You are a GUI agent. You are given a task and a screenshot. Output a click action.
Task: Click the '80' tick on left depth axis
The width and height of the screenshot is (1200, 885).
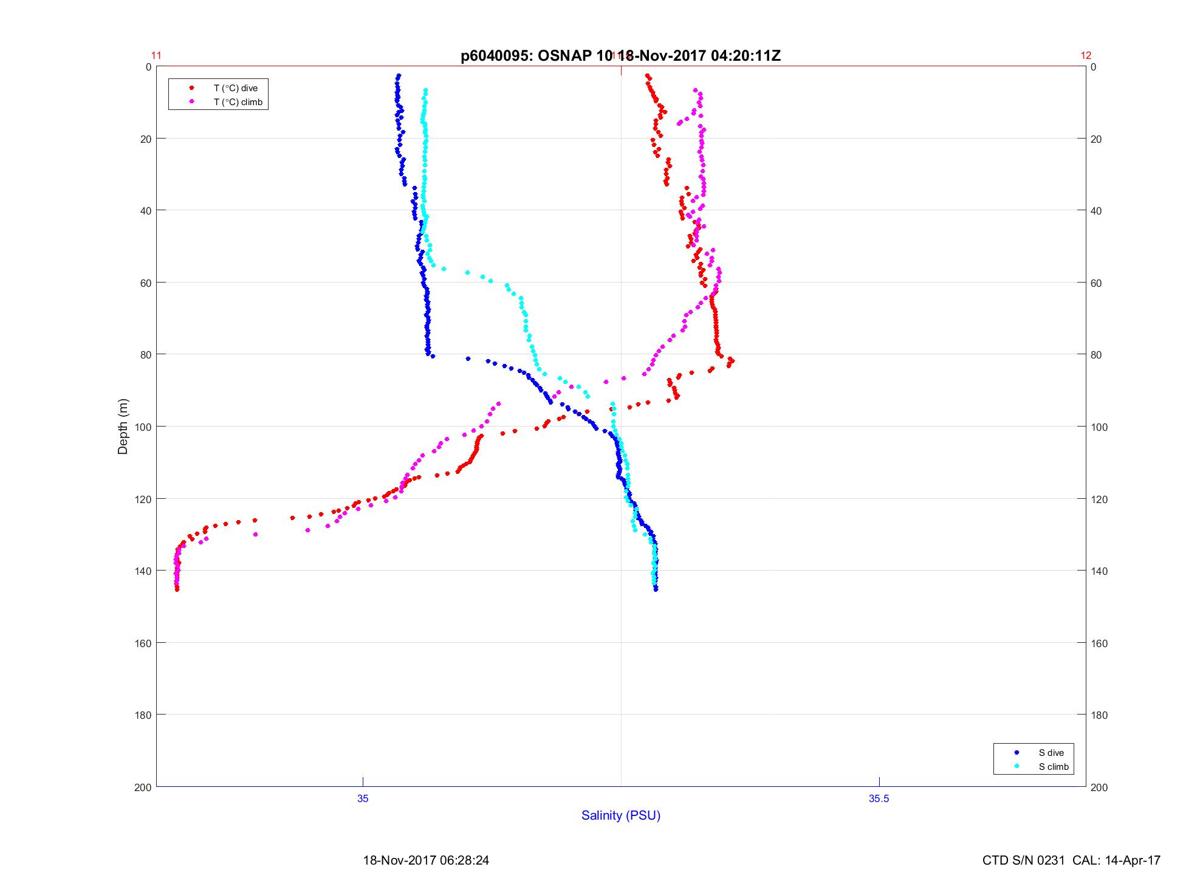coord(145,355)
